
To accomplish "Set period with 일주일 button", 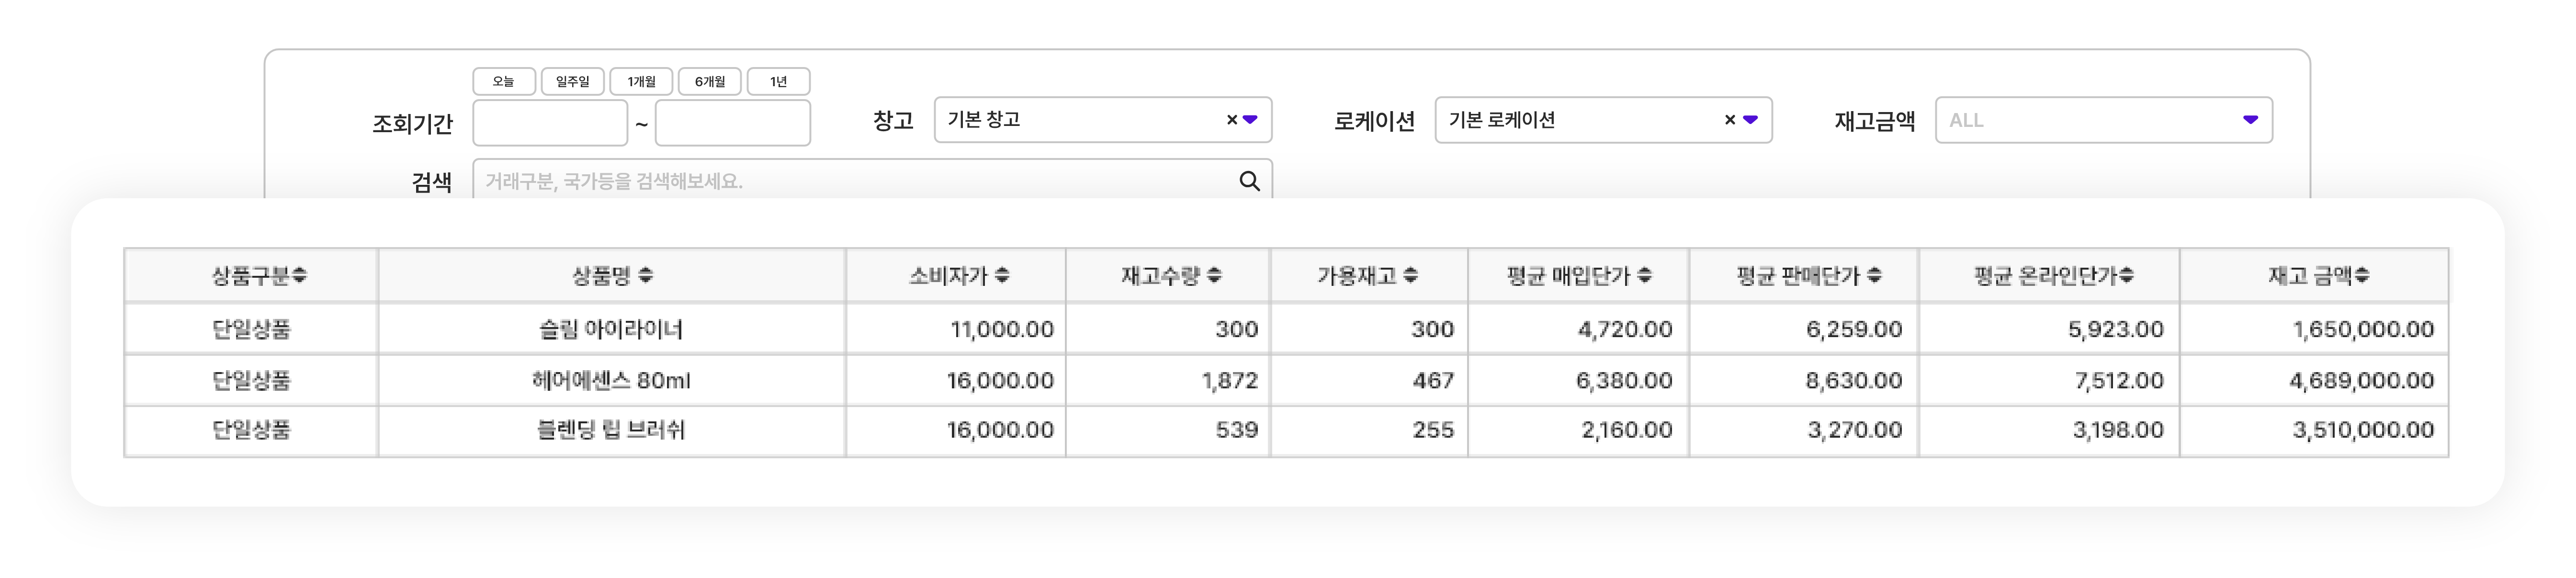I will click(x=573, y=81).
